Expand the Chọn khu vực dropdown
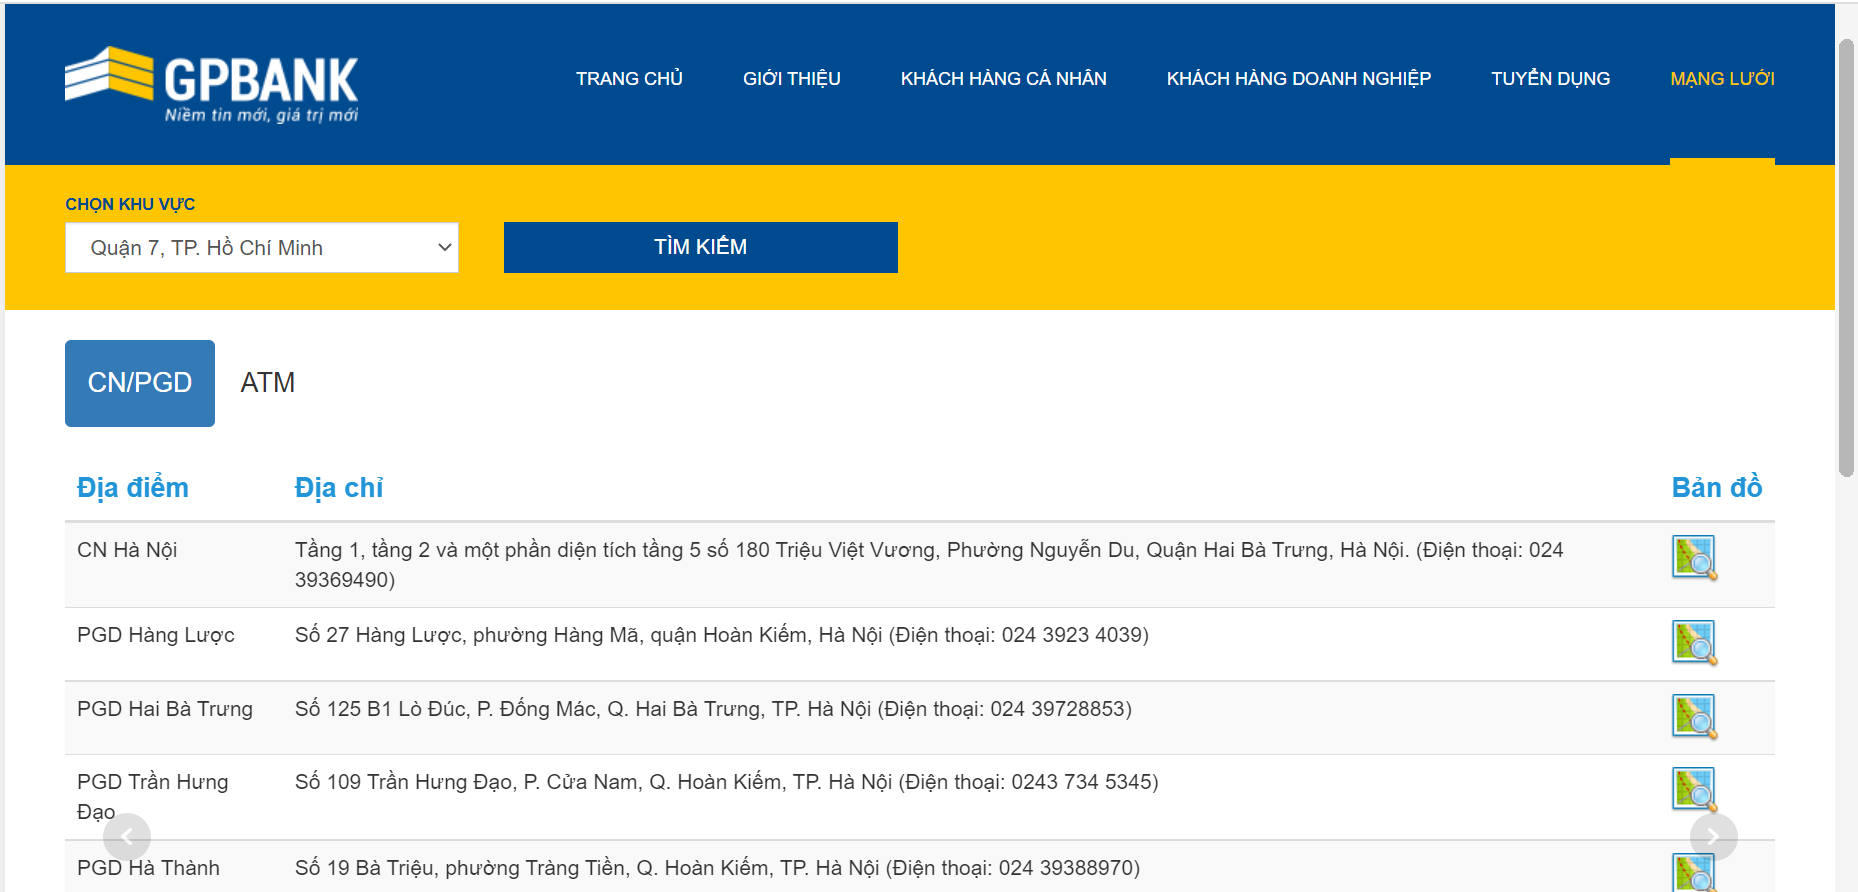 point(262,247)
